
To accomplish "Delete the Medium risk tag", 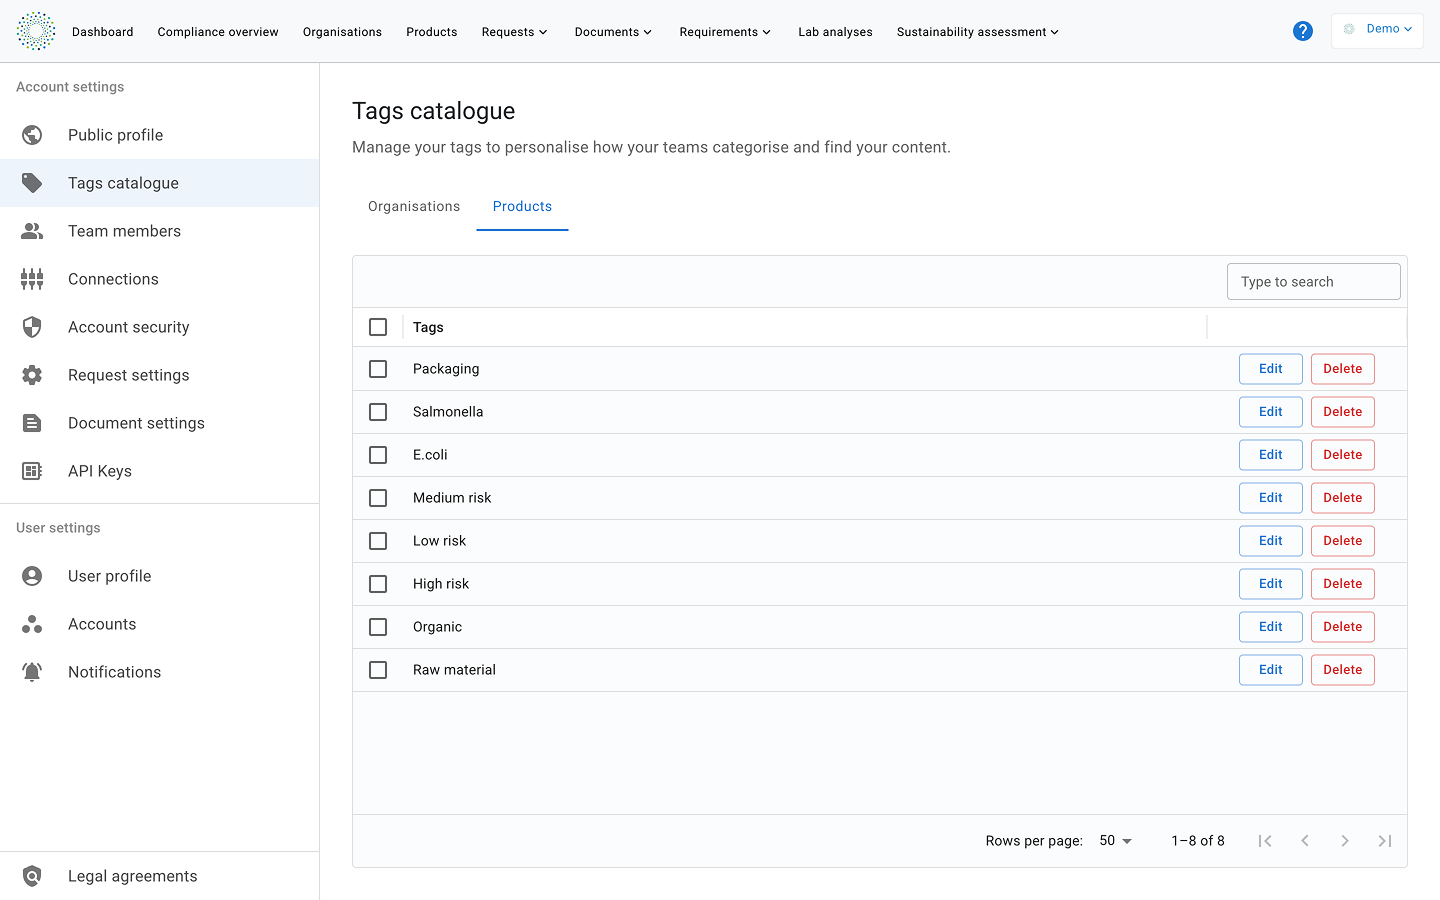I will [x=1343, y=498].
